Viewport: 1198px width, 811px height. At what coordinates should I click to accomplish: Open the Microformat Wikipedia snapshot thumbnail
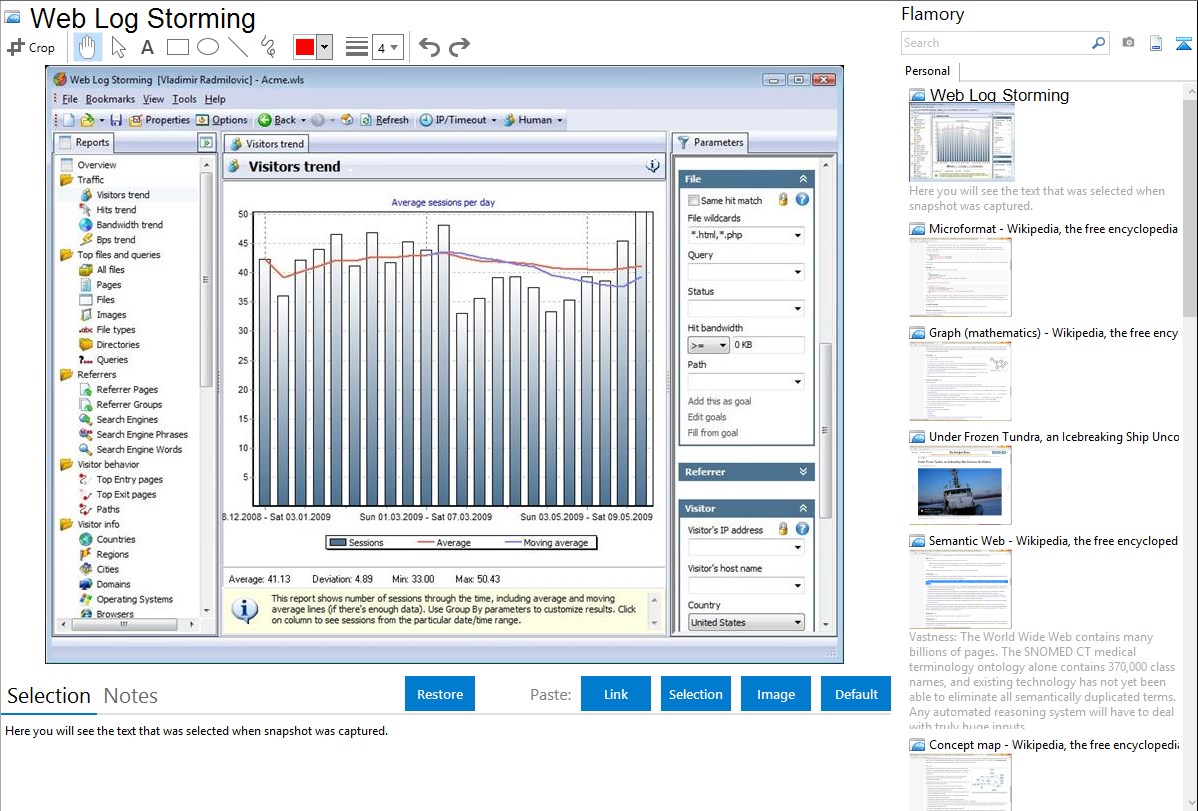pos(960,277)
